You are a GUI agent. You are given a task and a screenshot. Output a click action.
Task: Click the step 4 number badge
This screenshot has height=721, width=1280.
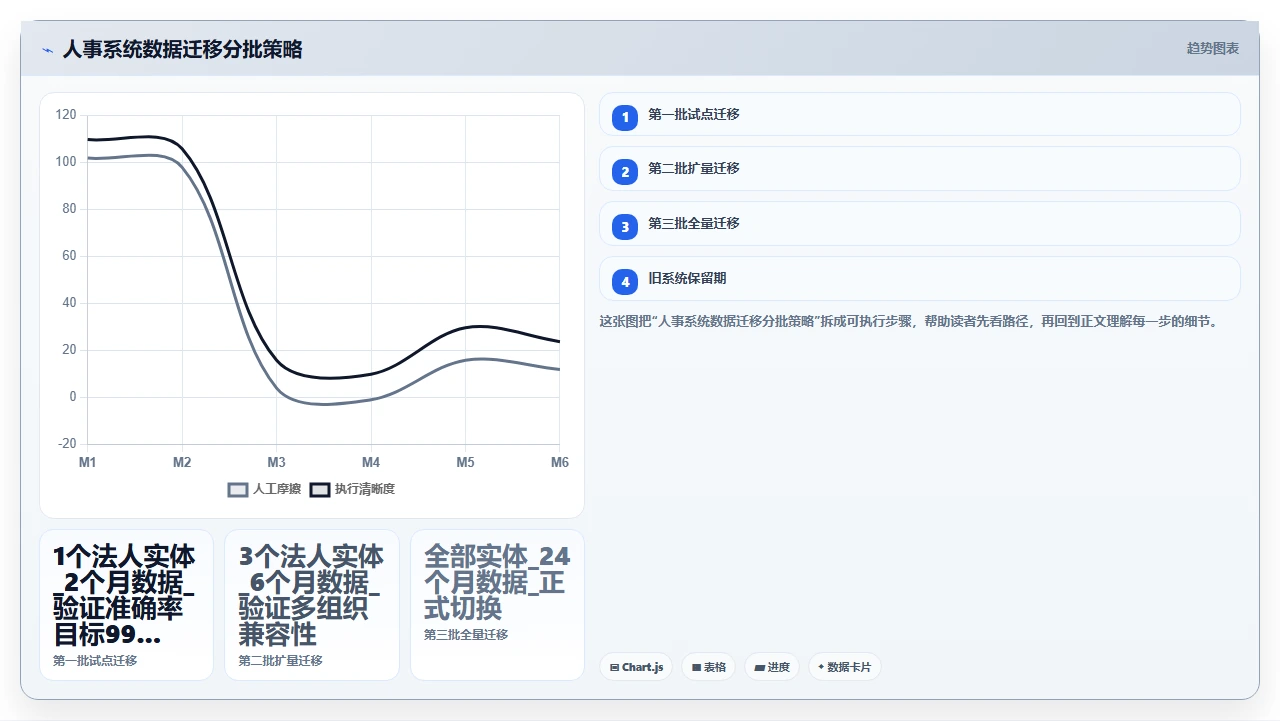[625, 282]
